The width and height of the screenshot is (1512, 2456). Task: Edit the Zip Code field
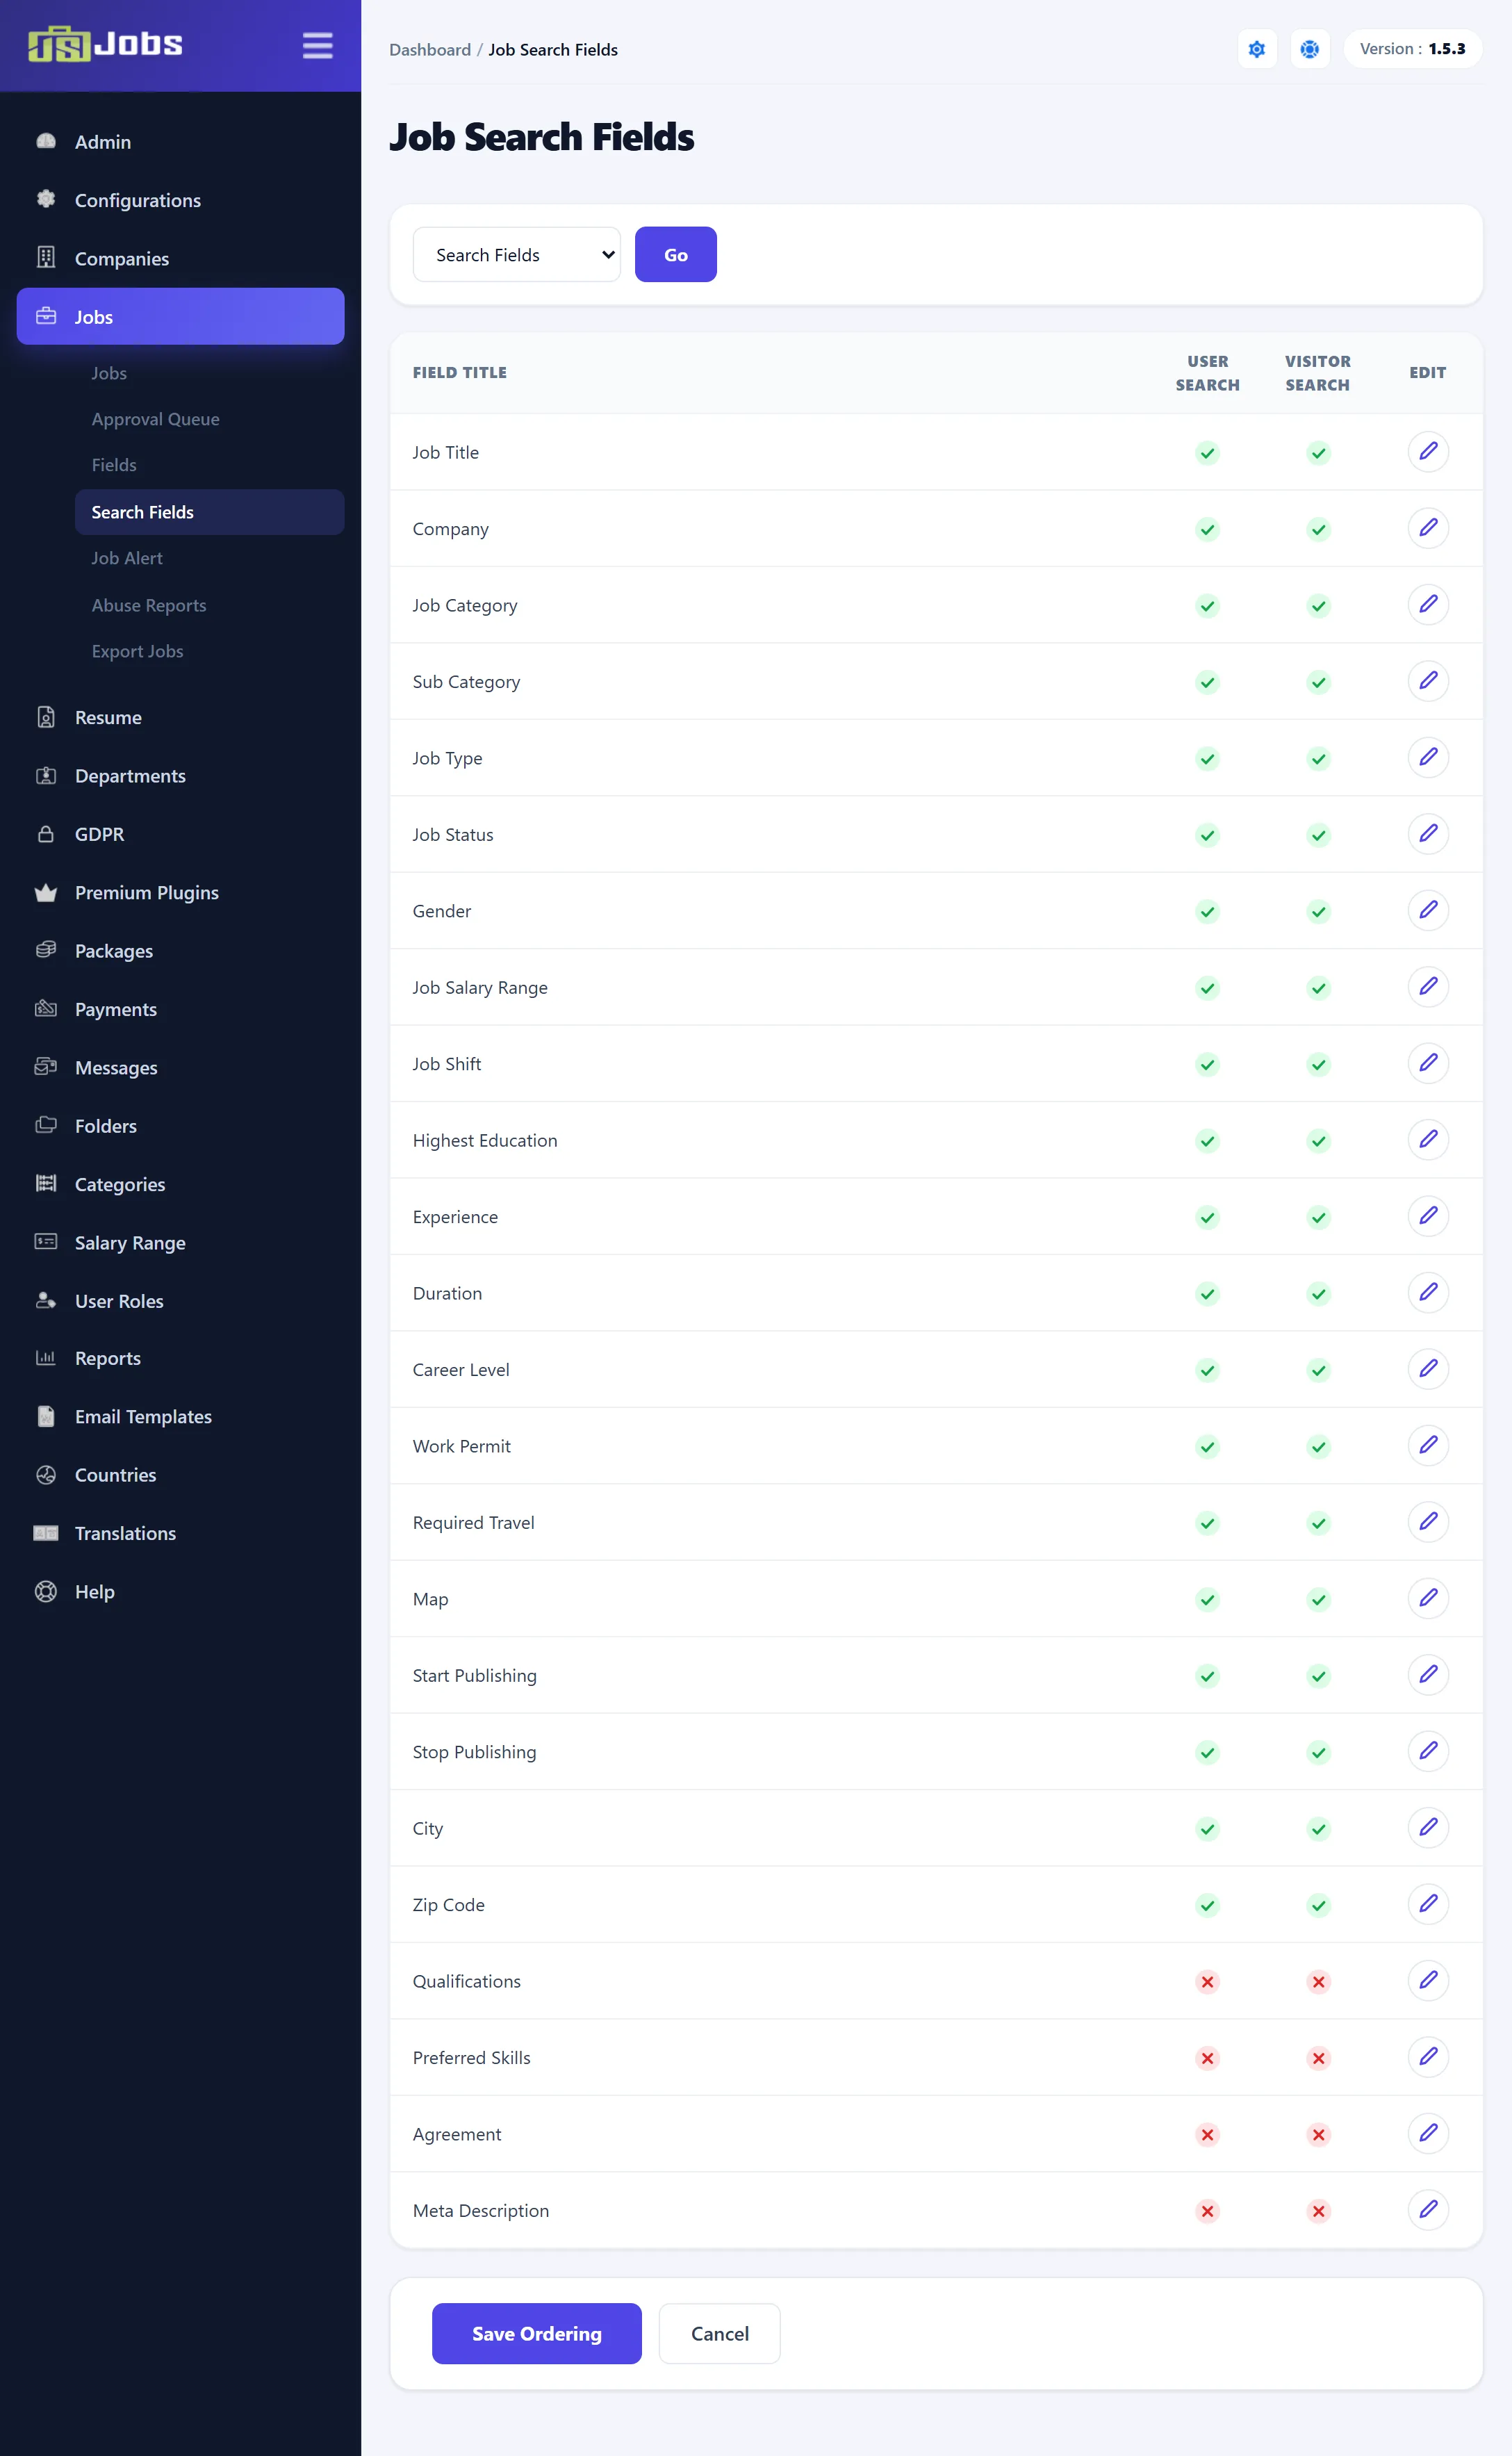click(1428, 1903)
